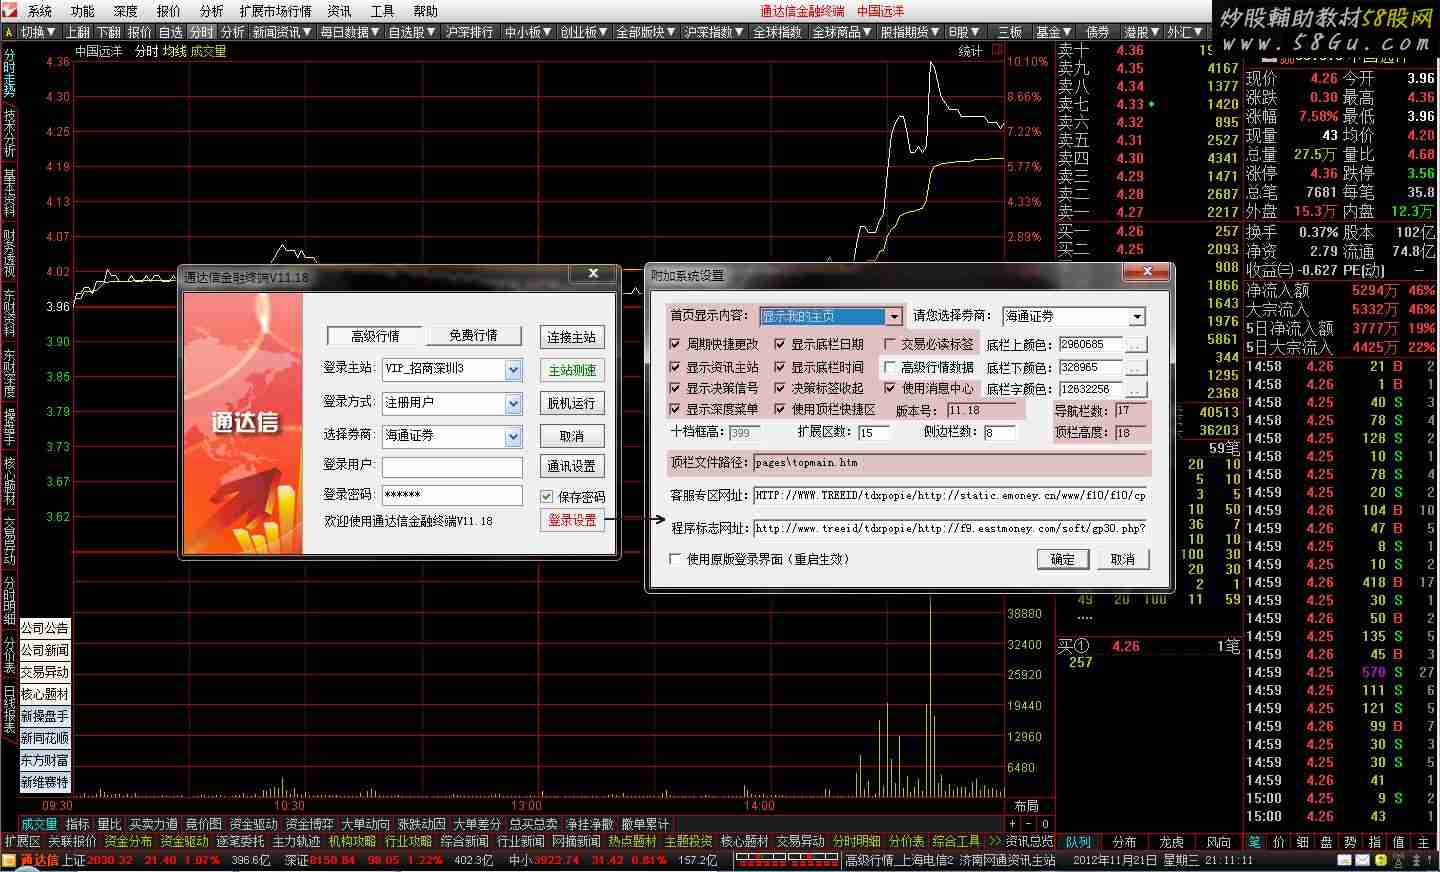Select 龙虎 tab at bottom
Image resolution: width=1440 pixels, height=872 pixels.
pos(1171,842)
